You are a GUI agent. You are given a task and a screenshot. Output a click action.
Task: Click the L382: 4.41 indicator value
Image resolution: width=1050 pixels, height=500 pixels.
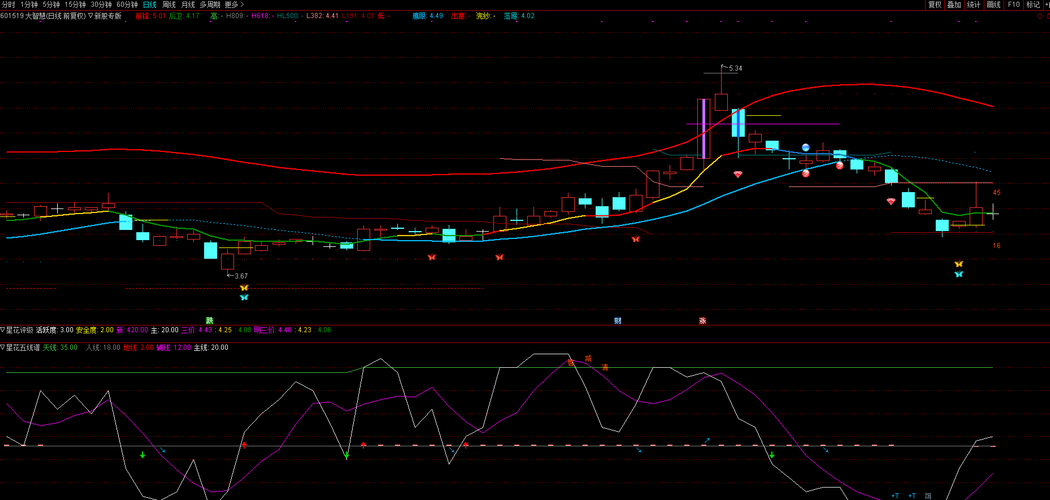click(322, 15)
